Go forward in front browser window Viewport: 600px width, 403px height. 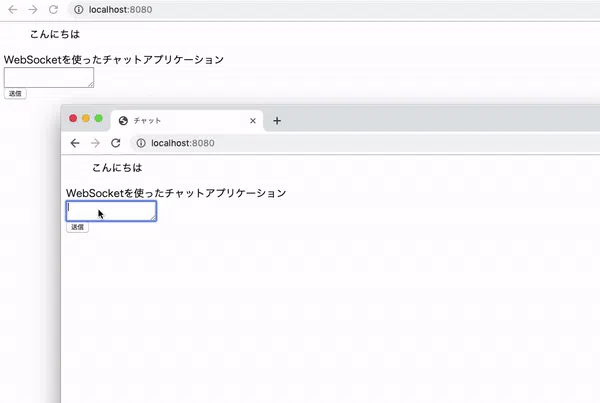tap(95, 143)
